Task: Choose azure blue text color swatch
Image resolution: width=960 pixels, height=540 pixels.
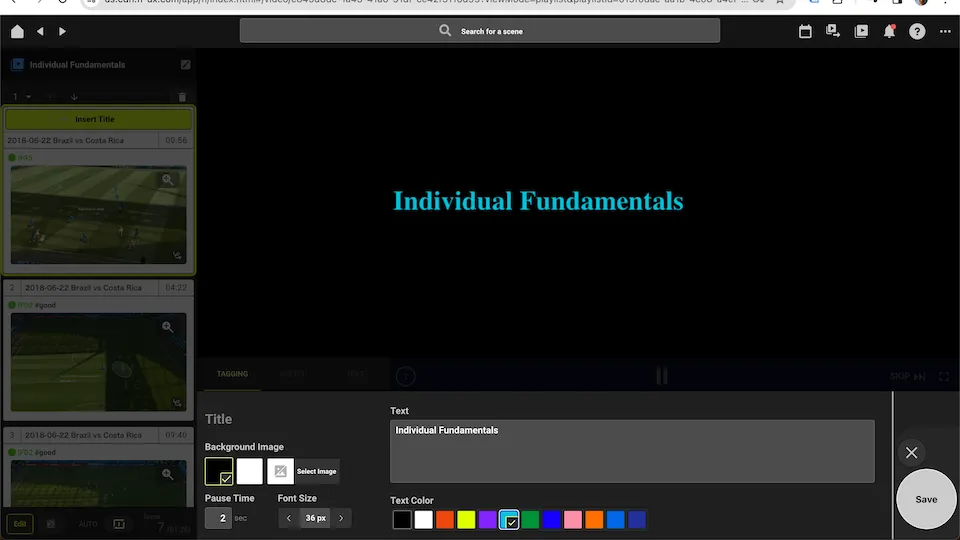Action: coord(616,519)
